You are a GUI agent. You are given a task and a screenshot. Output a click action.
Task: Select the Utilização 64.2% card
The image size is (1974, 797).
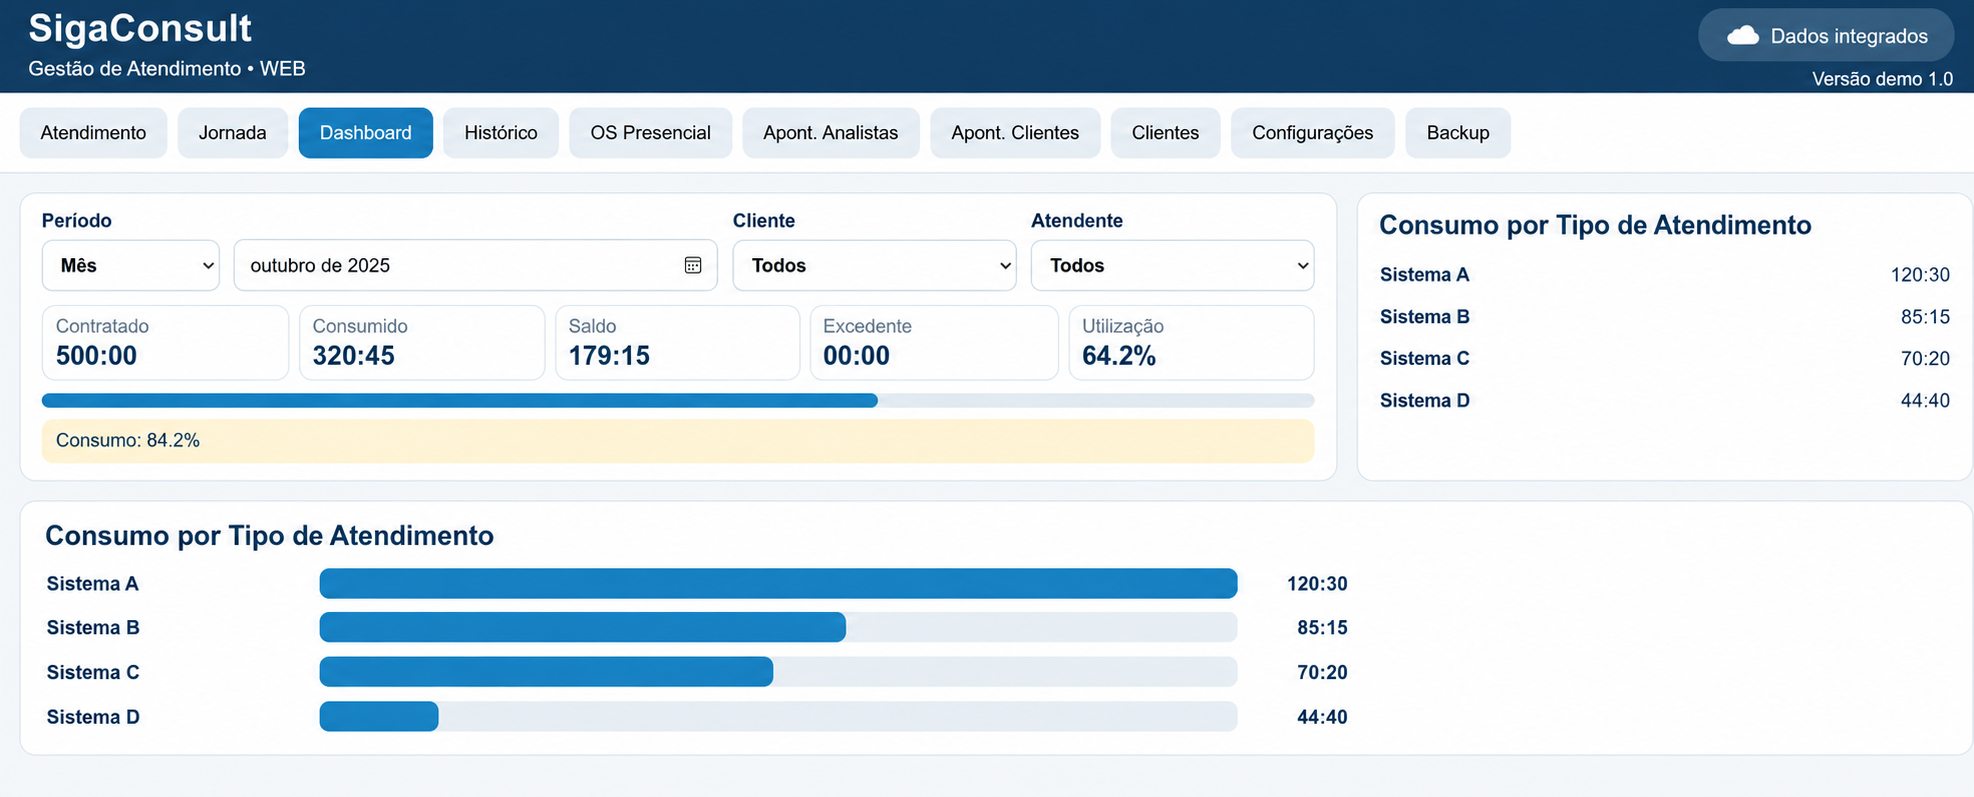click(x=1192, y=343)
